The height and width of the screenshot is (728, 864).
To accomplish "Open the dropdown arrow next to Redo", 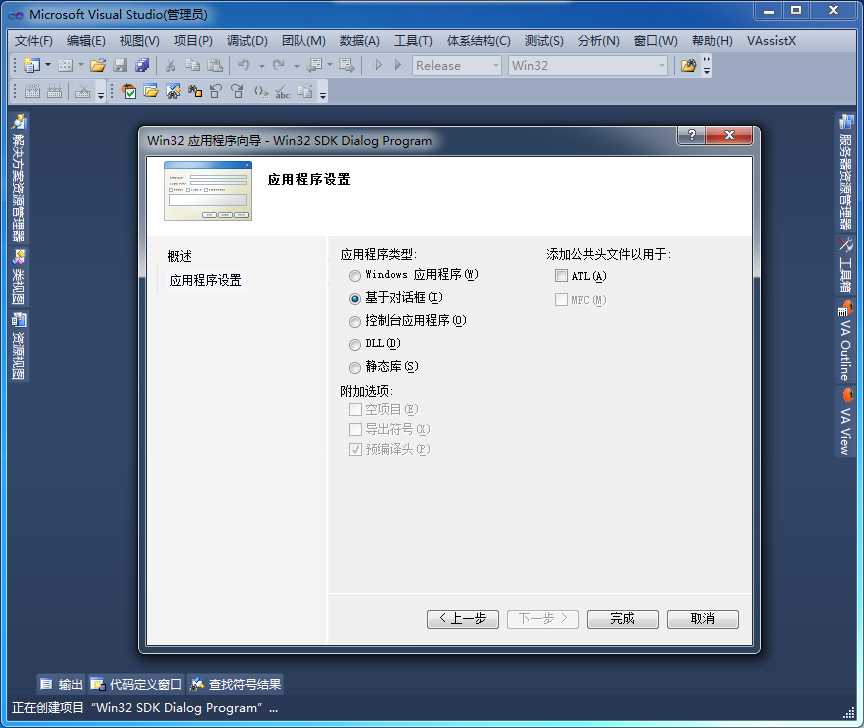I will 296,66.
